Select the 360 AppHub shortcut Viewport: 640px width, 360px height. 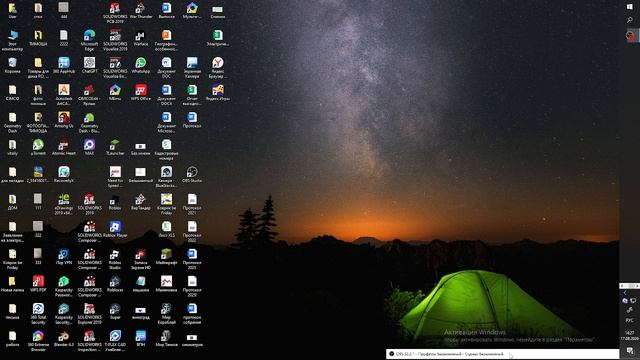point(64,65)
